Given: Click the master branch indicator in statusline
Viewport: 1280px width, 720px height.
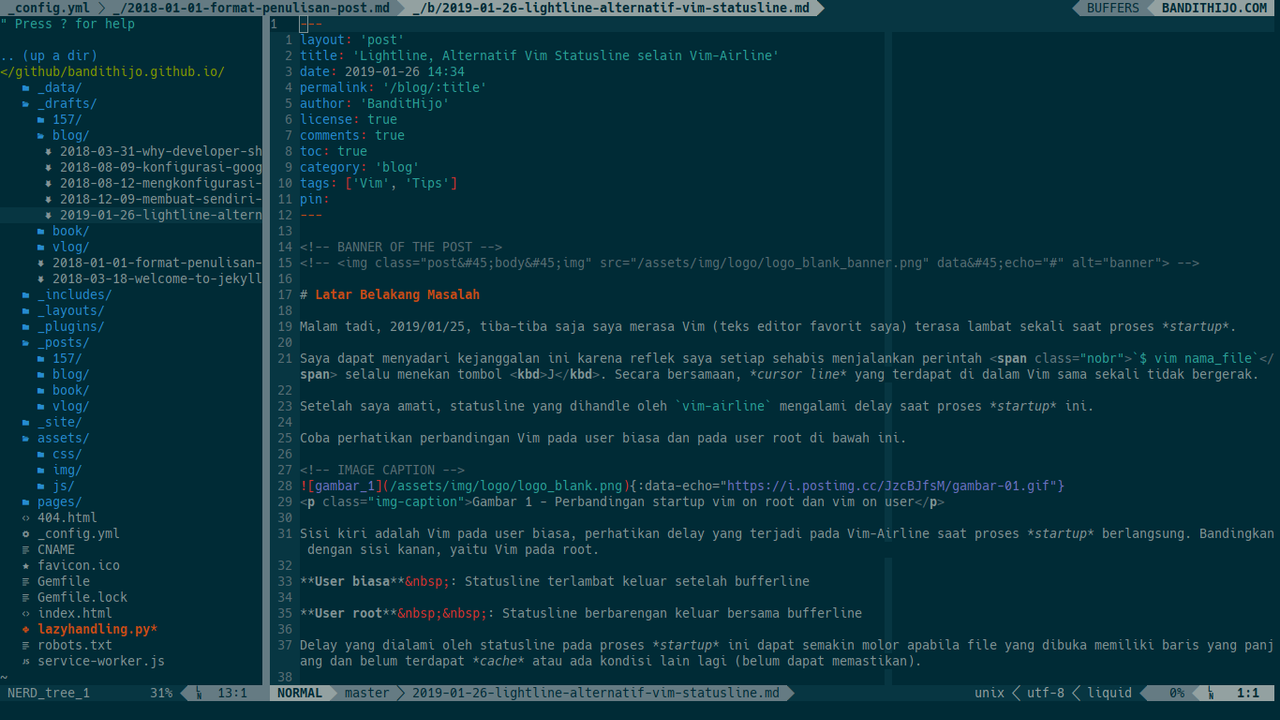Looking at the screenshot, I should [x=366, y=693].
